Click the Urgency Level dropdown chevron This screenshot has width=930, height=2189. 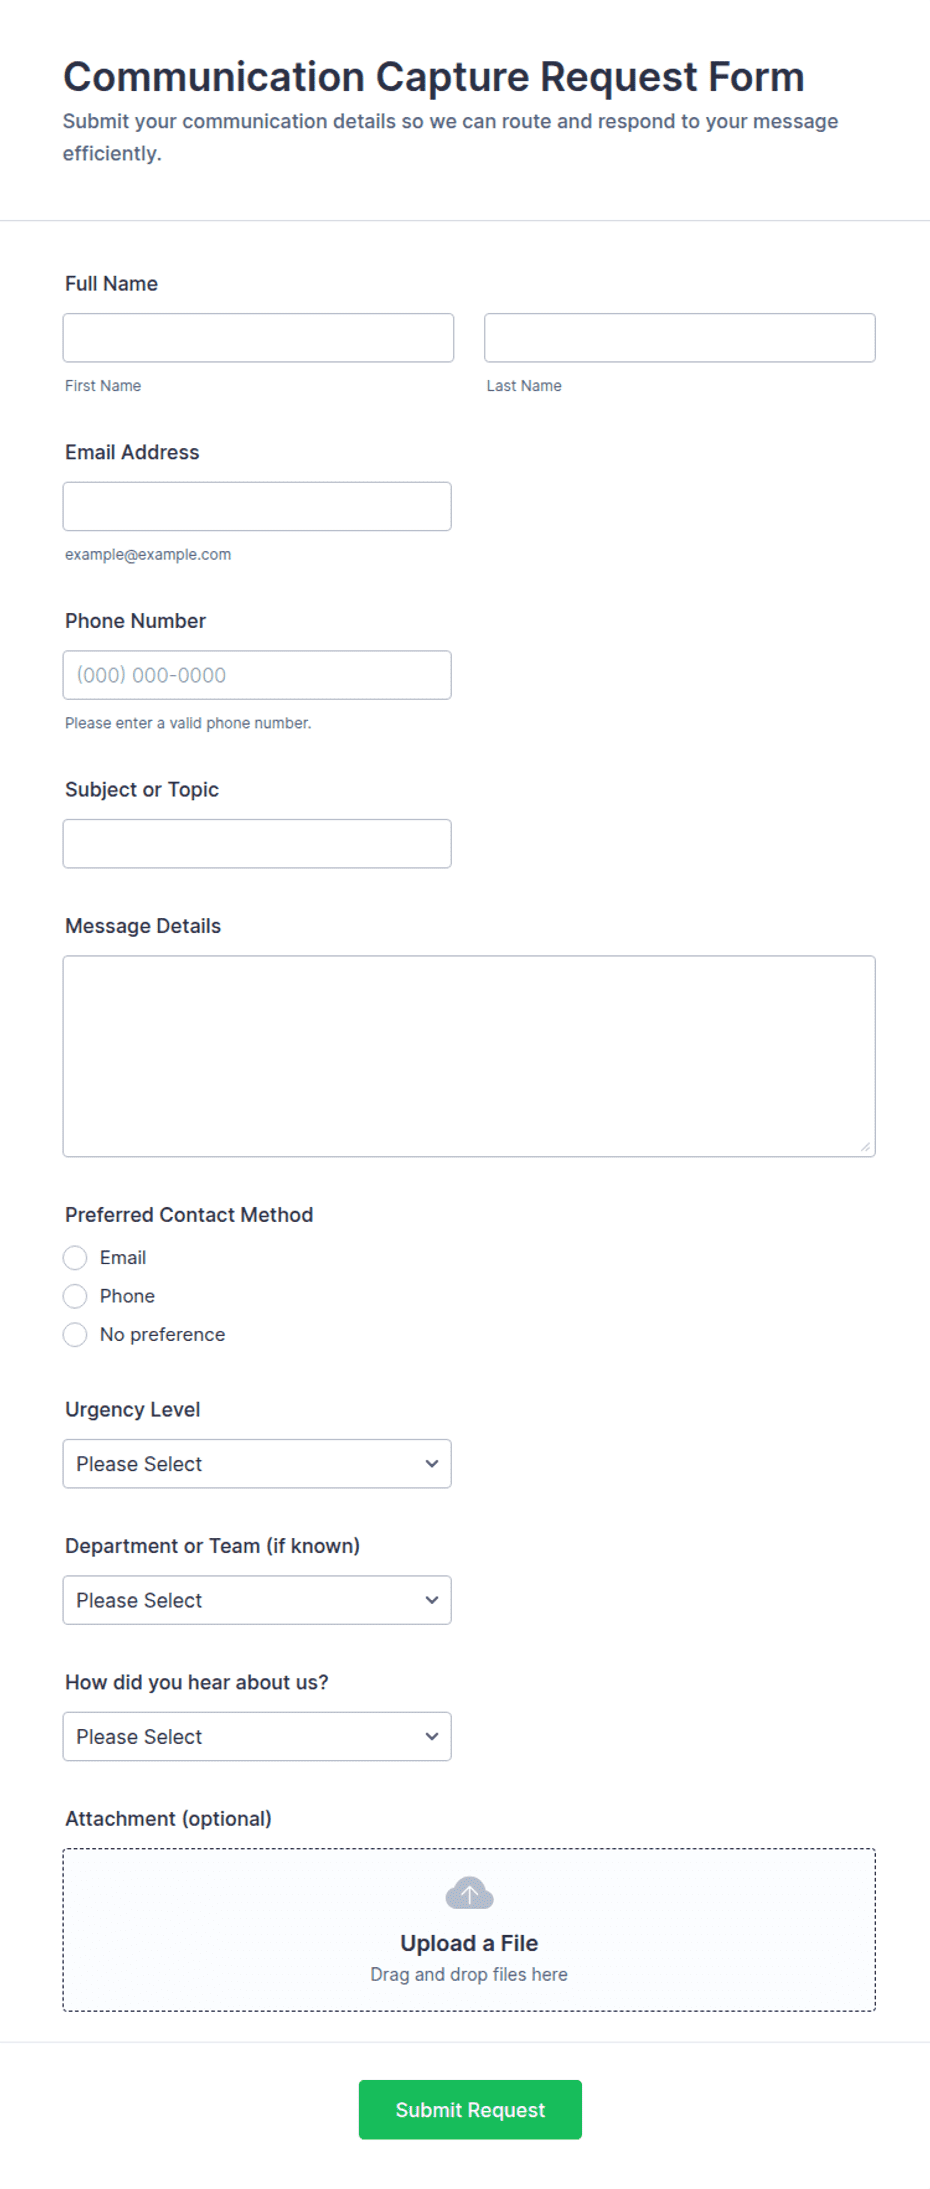(x=432, y=1463)
